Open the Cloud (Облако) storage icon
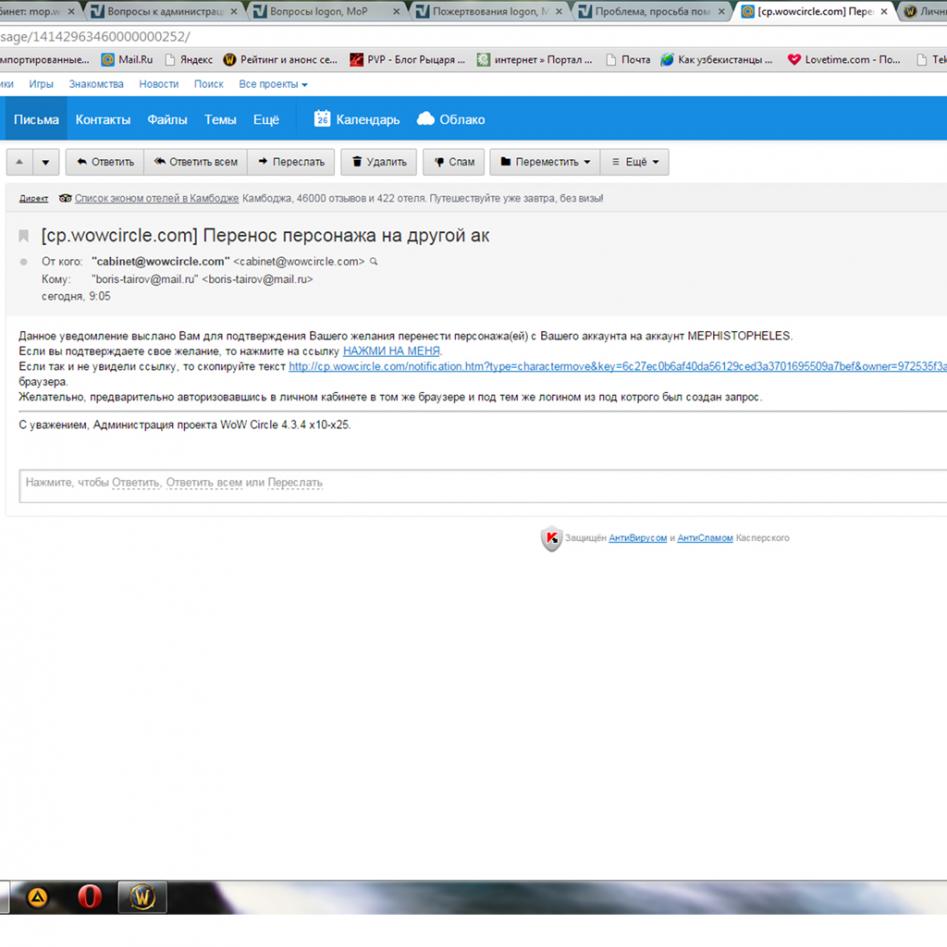Screen dimensions: 947x947 coord(426,119)
